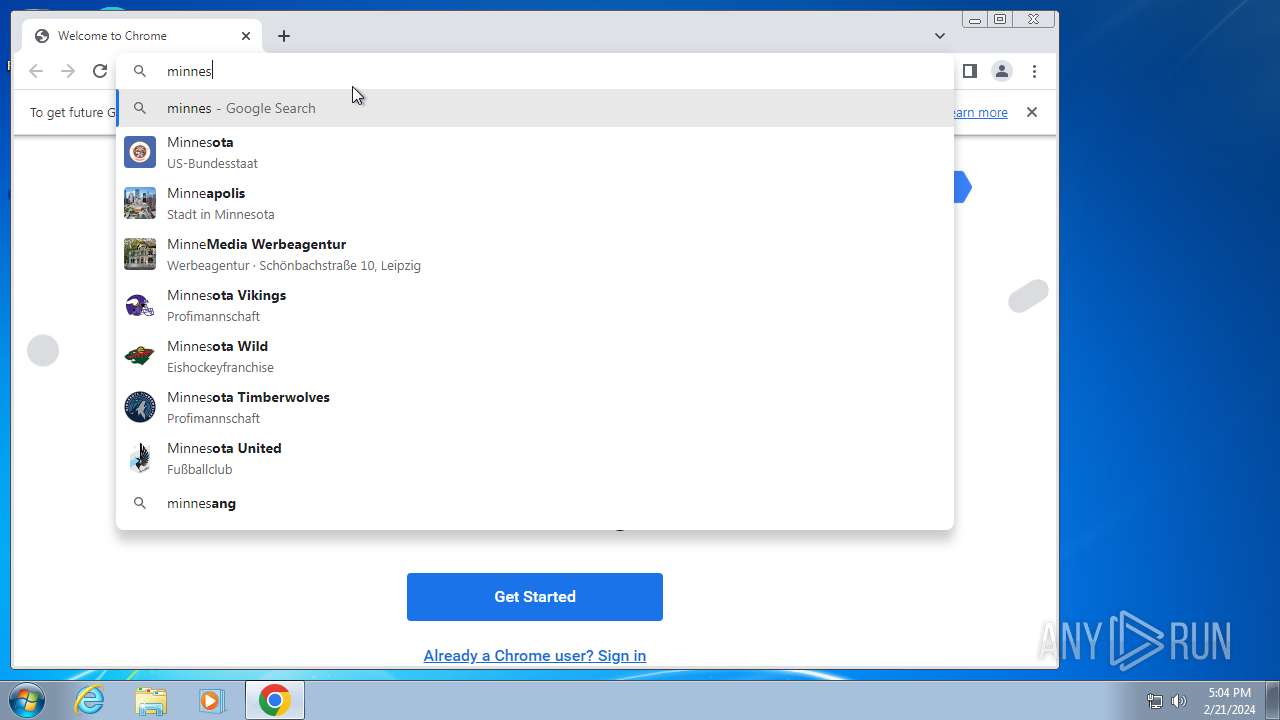Choose the Minneapolis city suggestion
The width and height of the screenshot is (1280, 720).
(535, 203)
